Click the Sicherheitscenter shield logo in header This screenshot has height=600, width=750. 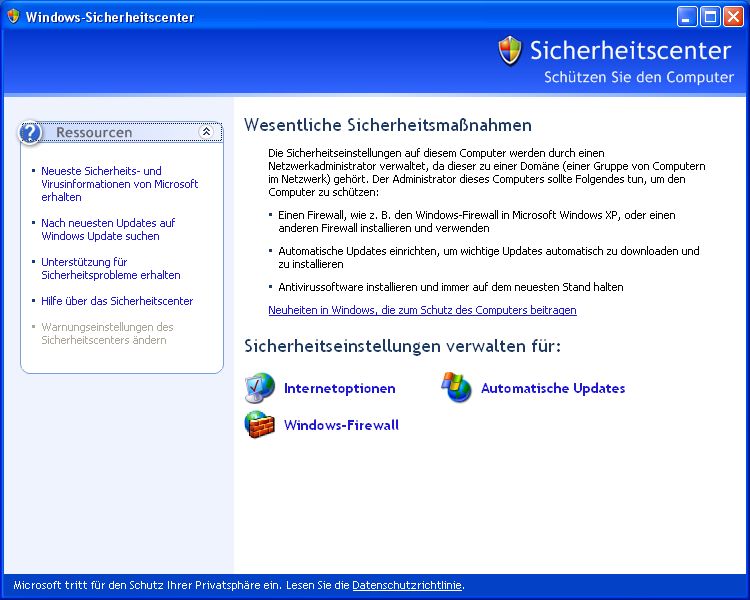click(510, 50)
